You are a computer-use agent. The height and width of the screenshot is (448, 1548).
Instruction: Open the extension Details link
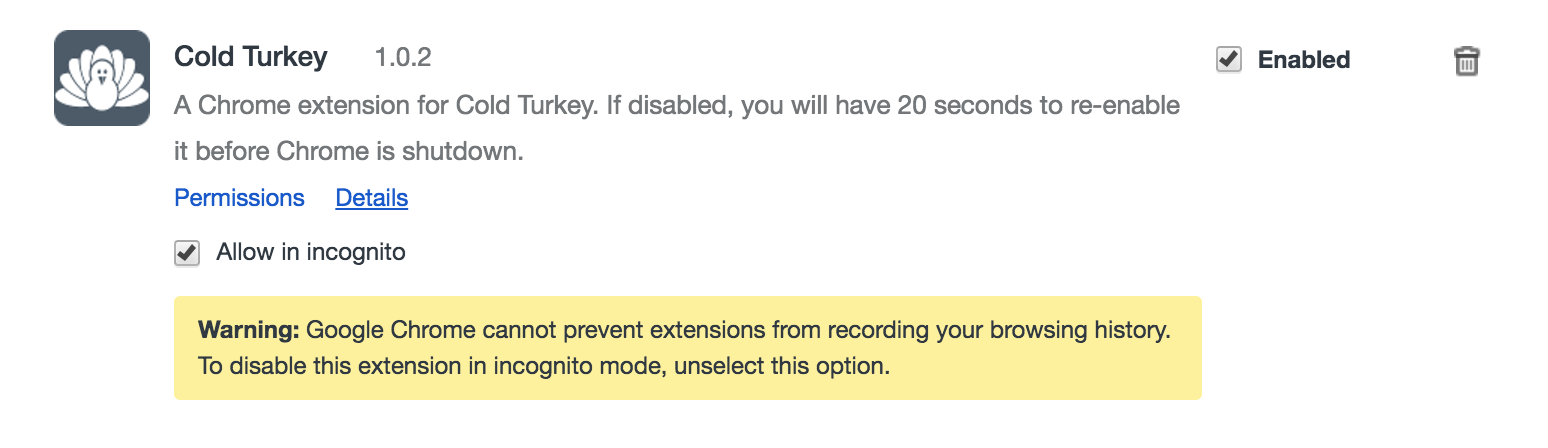pyautogui.click(x=371, y=198)
